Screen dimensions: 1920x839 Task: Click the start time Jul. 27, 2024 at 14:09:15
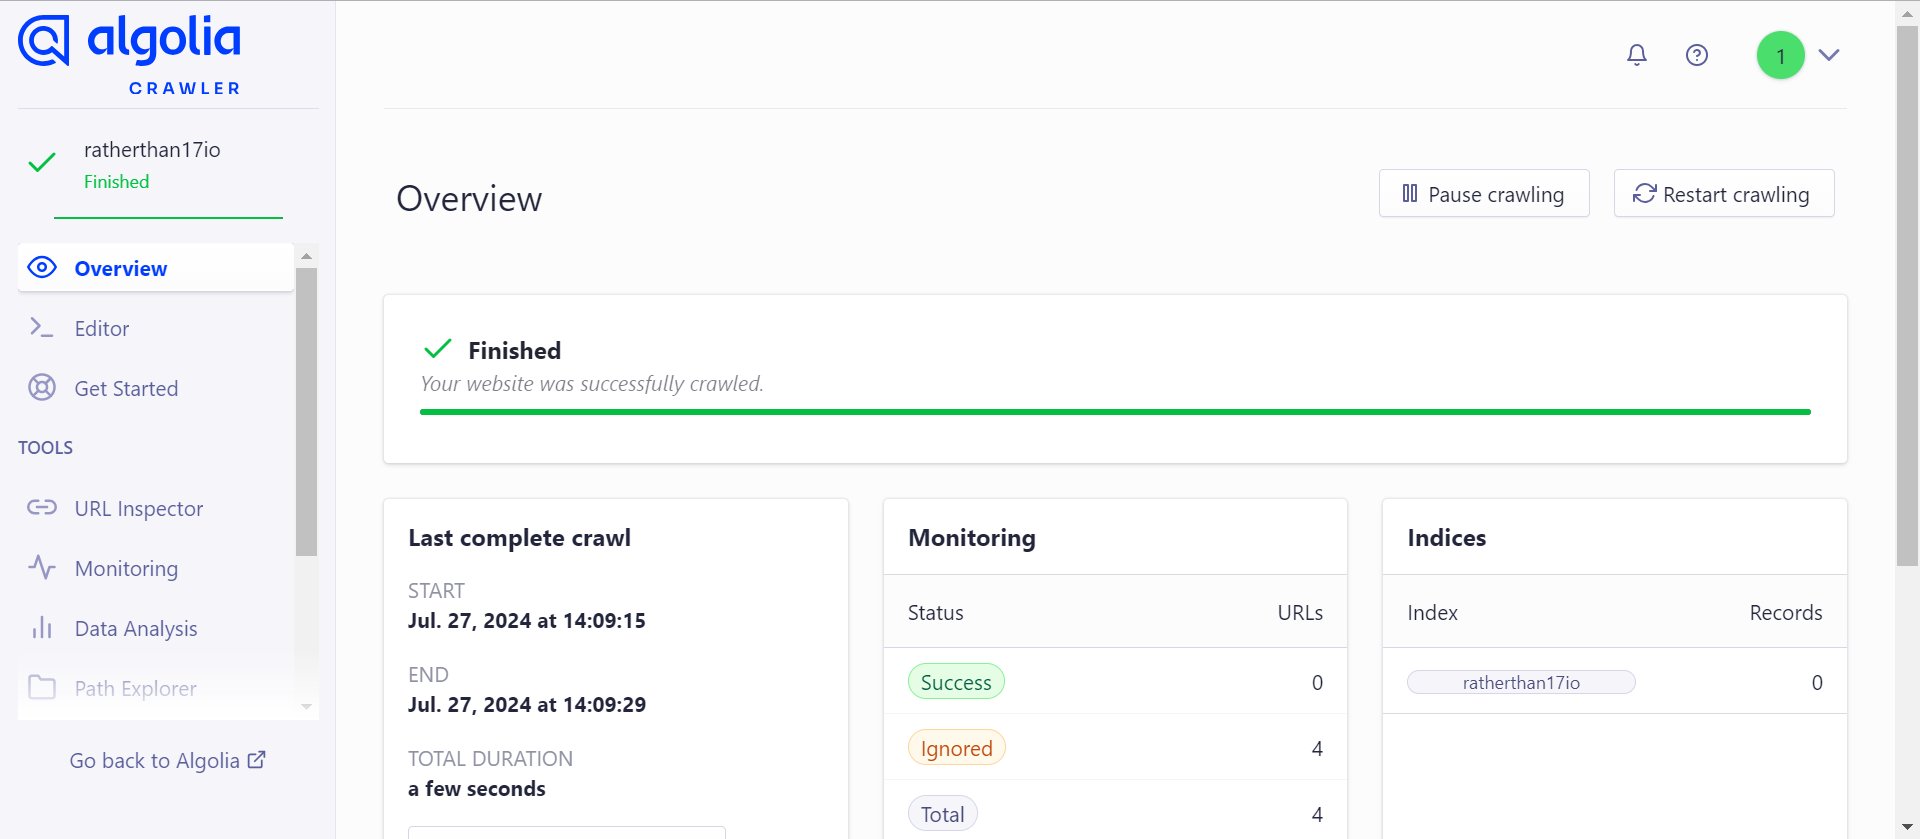[527, 621]
